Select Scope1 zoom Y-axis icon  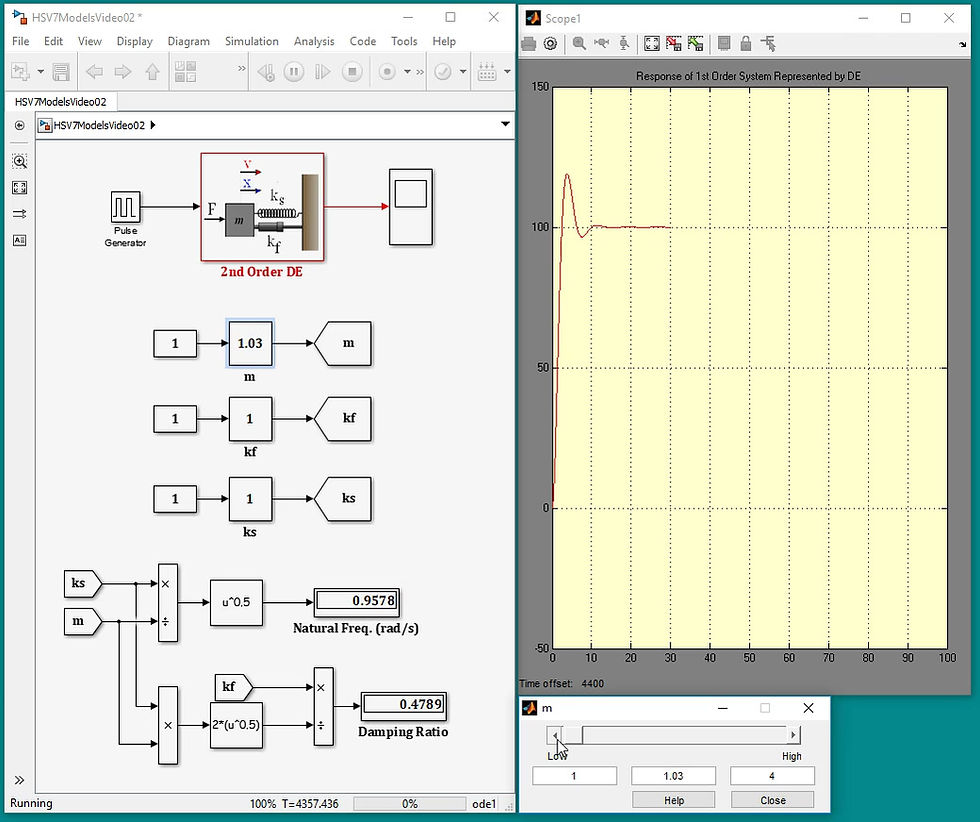624,44
